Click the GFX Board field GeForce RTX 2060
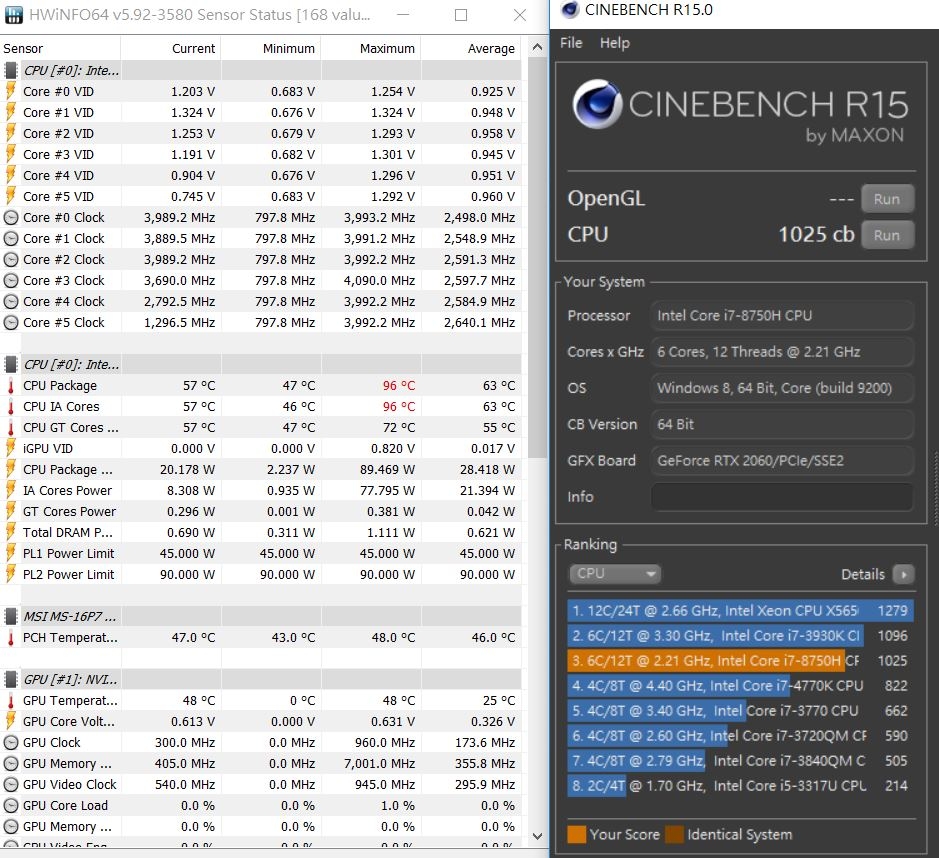 pos(782,460)
